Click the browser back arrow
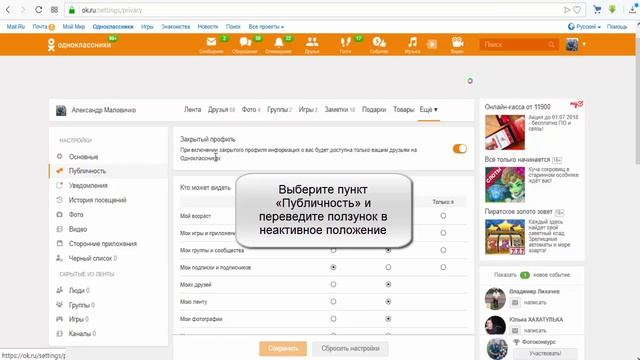 (x=8, y=10)
